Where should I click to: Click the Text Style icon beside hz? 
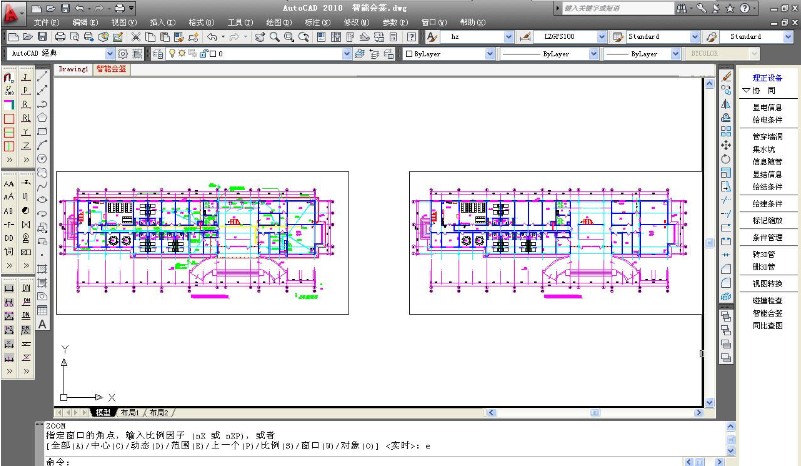coord(432,37)
